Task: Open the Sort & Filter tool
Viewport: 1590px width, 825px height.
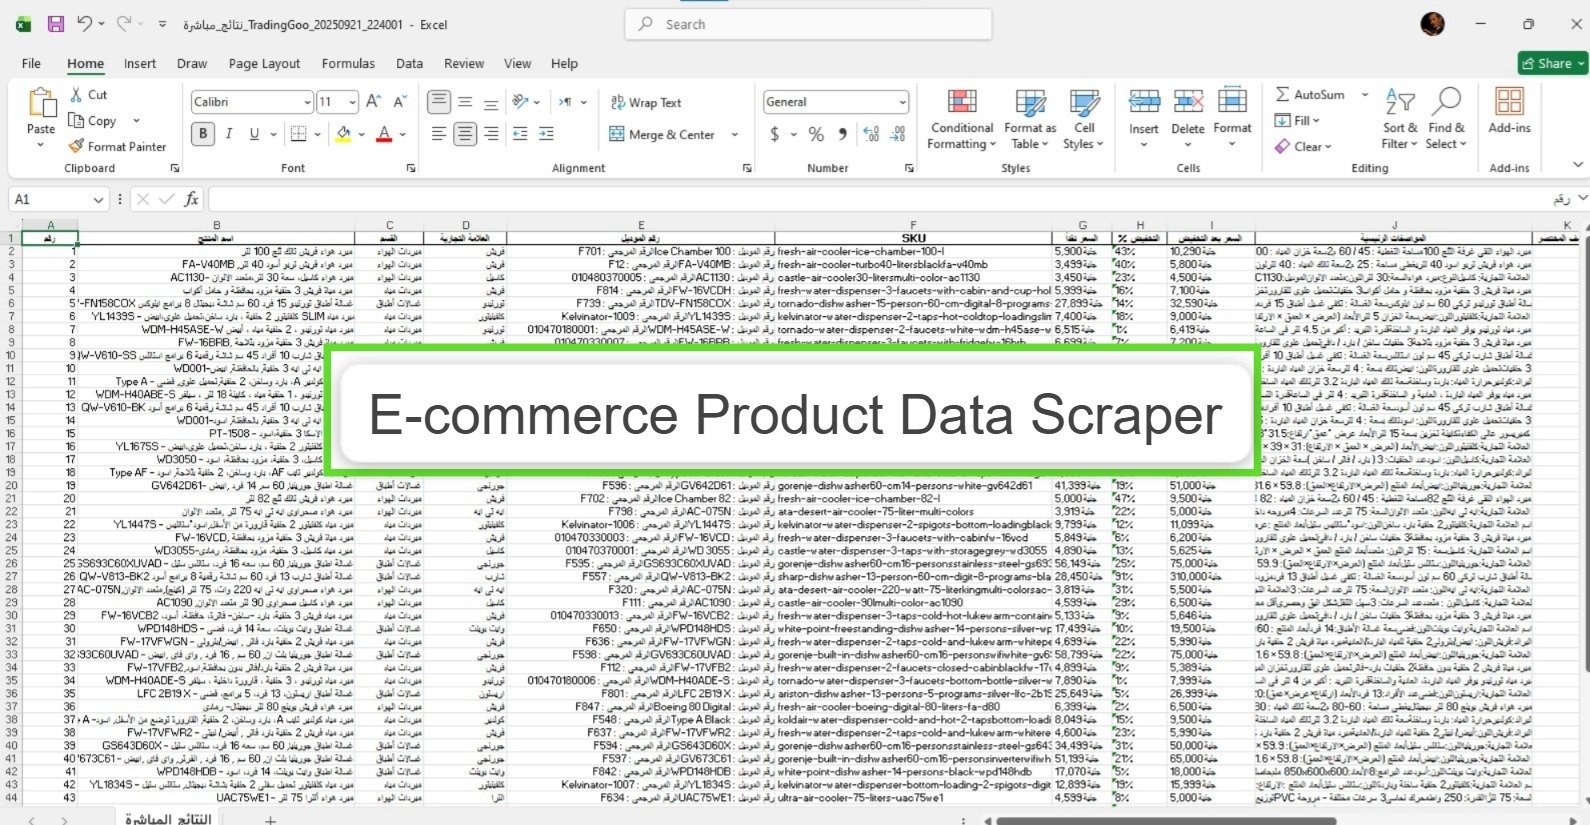Action: (x=1399, y=104)
